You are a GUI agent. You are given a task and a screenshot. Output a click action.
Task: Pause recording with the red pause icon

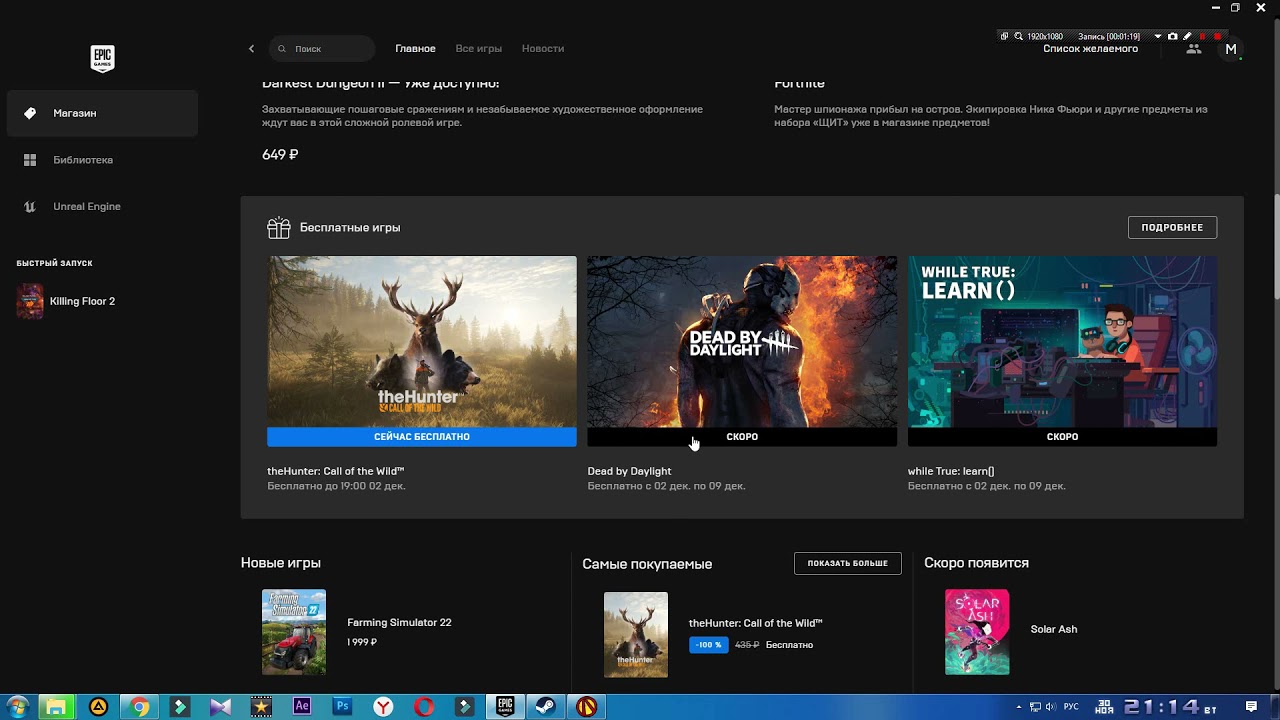[1202, 36]
